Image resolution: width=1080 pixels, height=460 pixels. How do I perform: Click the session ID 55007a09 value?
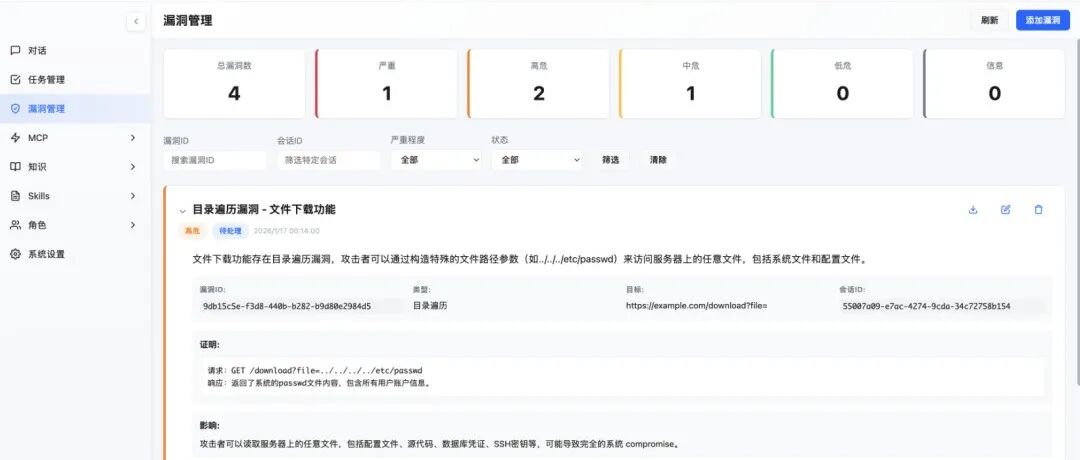click(926, 306)
